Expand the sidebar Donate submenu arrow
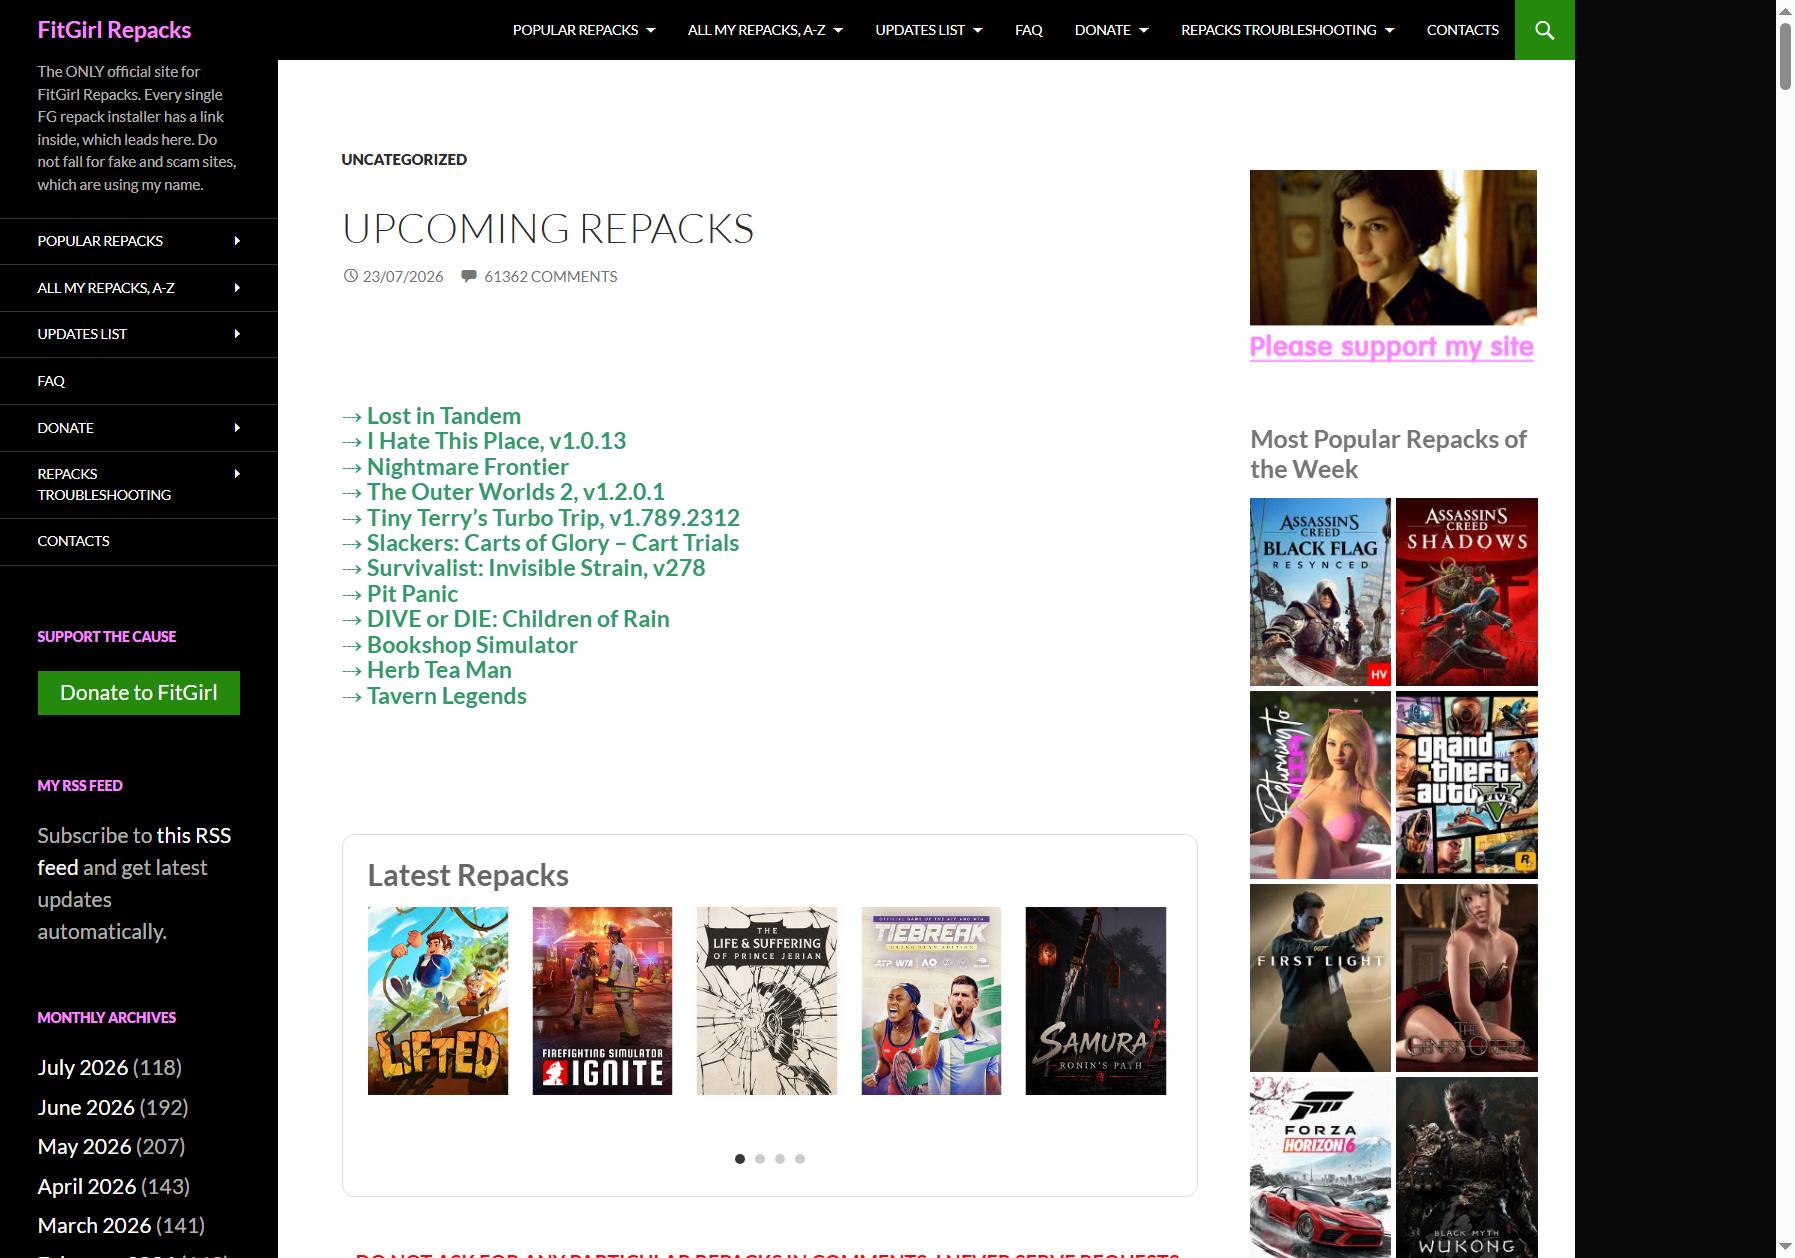 click(237, 428)
